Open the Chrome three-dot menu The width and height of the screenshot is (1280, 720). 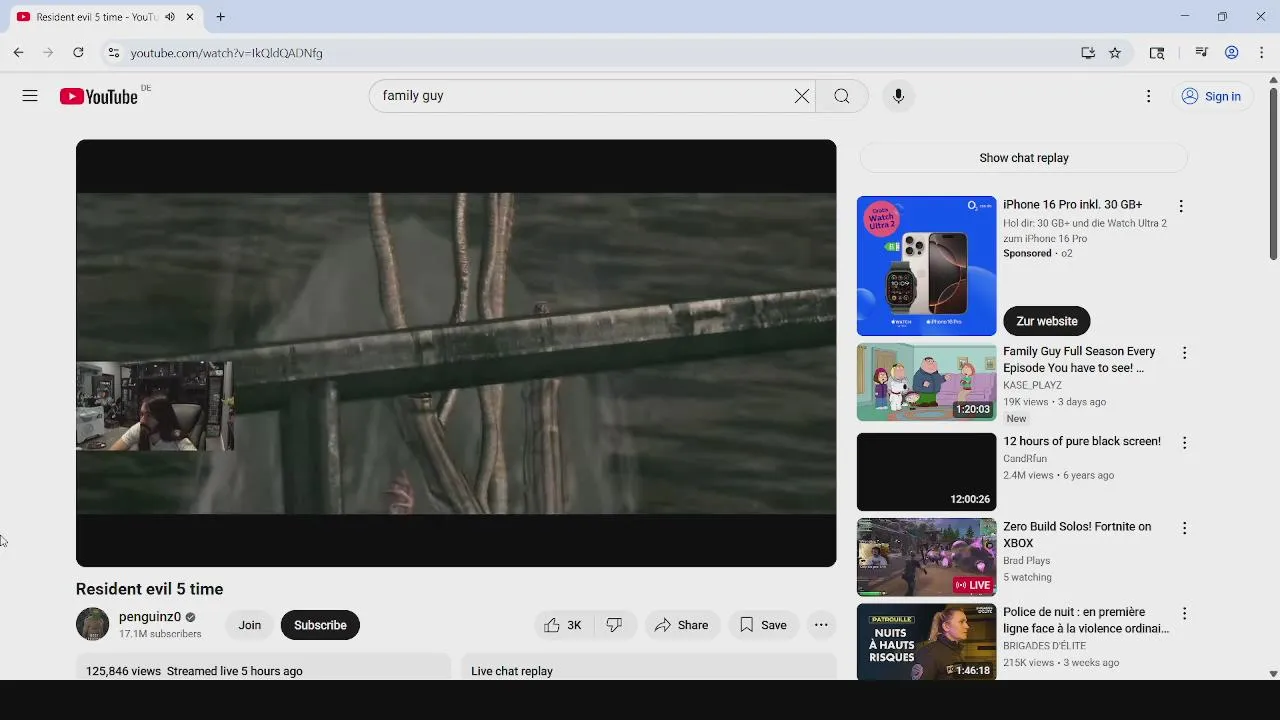[1262, 53]
